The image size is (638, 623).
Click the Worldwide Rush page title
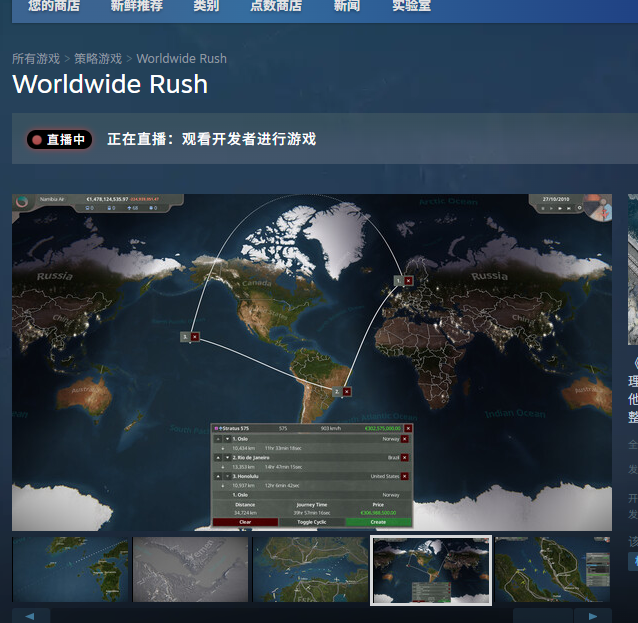tap(110, 84)
